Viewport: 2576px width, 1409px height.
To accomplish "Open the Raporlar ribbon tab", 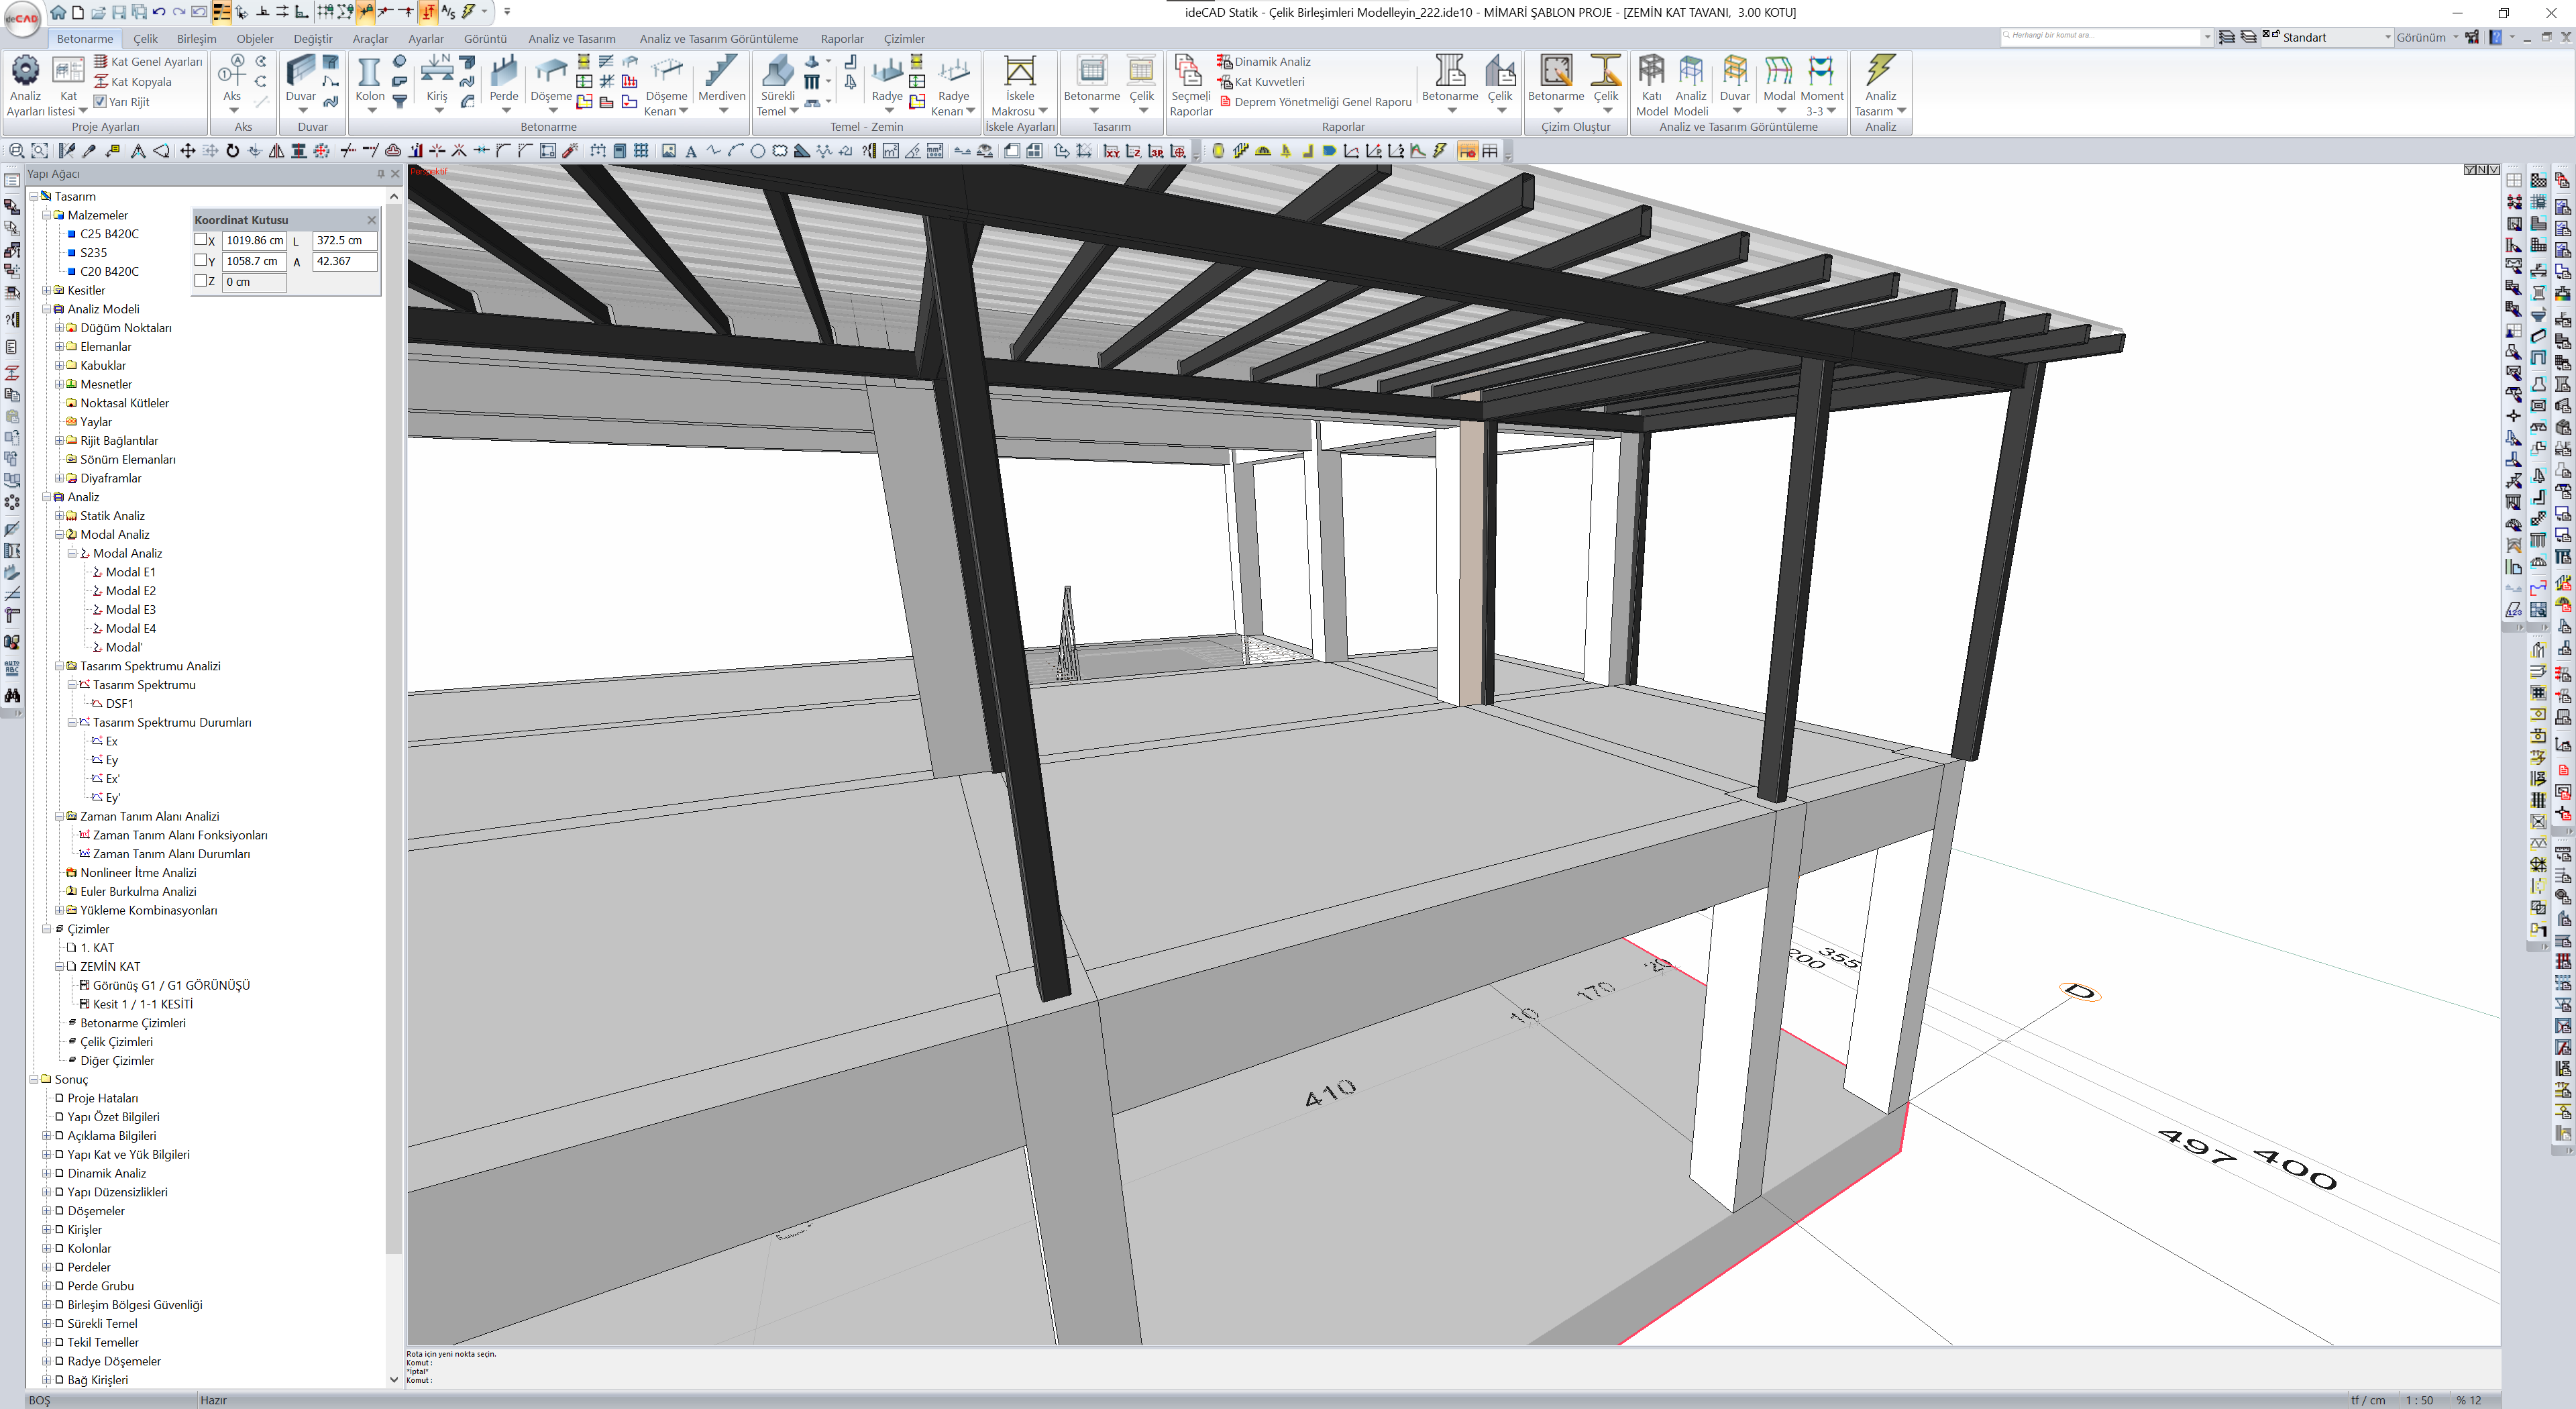I will point(841,39).
